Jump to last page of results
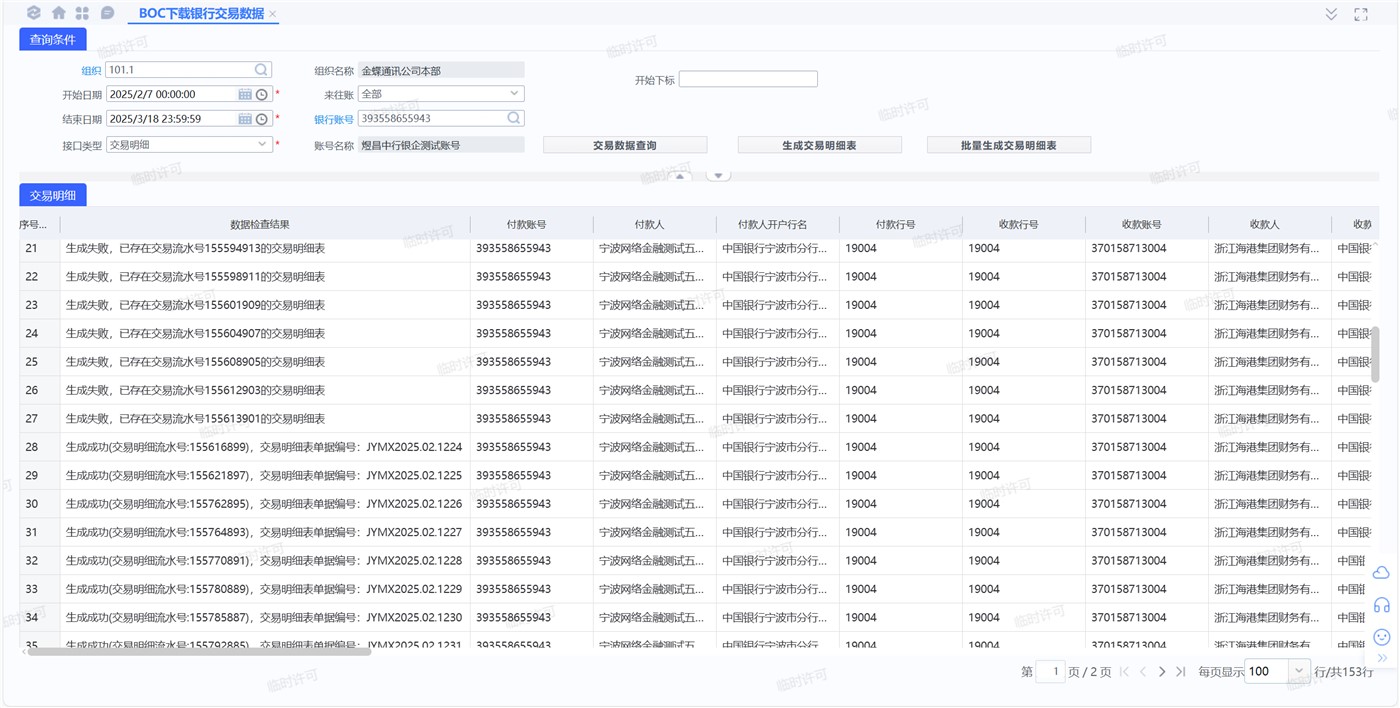 click(x=1180, y=672)
